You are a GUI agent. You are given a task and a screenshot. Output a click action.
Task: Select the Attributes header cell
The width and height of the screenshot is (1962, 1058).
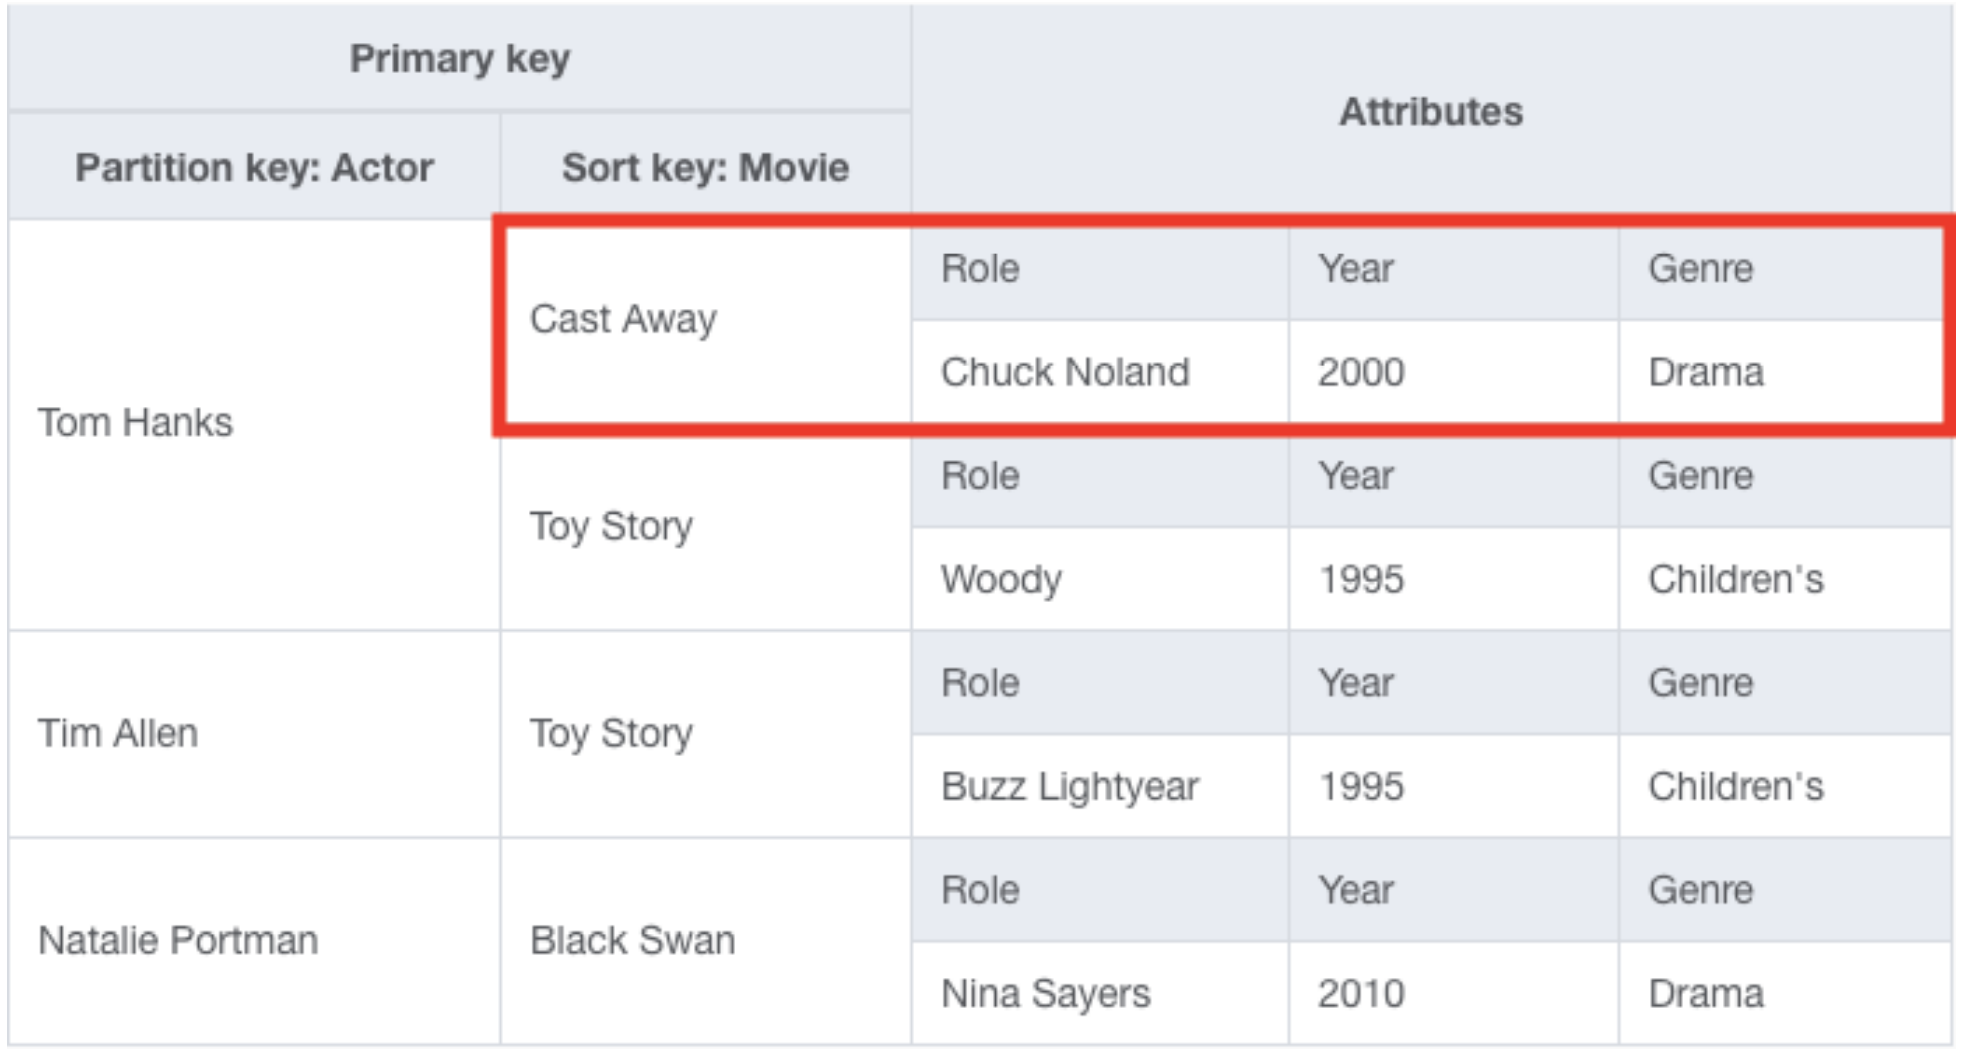point(1431,111)
